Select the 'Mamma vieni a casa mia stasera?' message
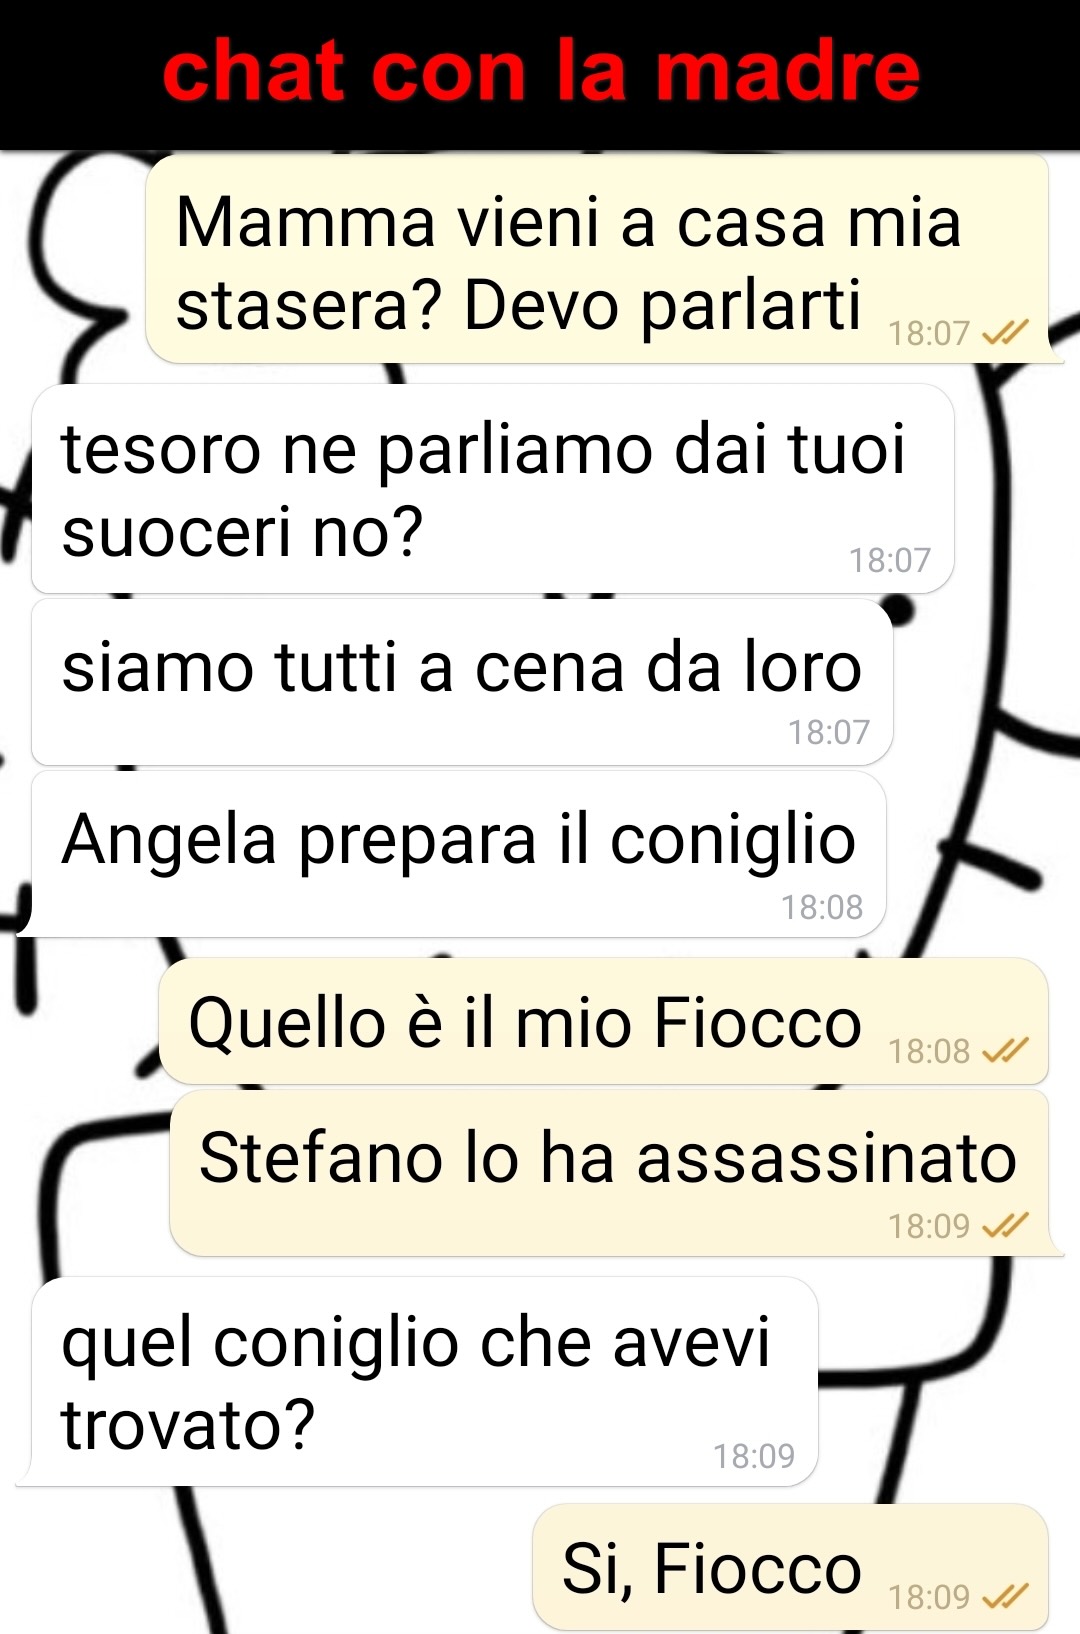The height and width of the screenshot is (1634, 1080). click(x=598, y=259)
